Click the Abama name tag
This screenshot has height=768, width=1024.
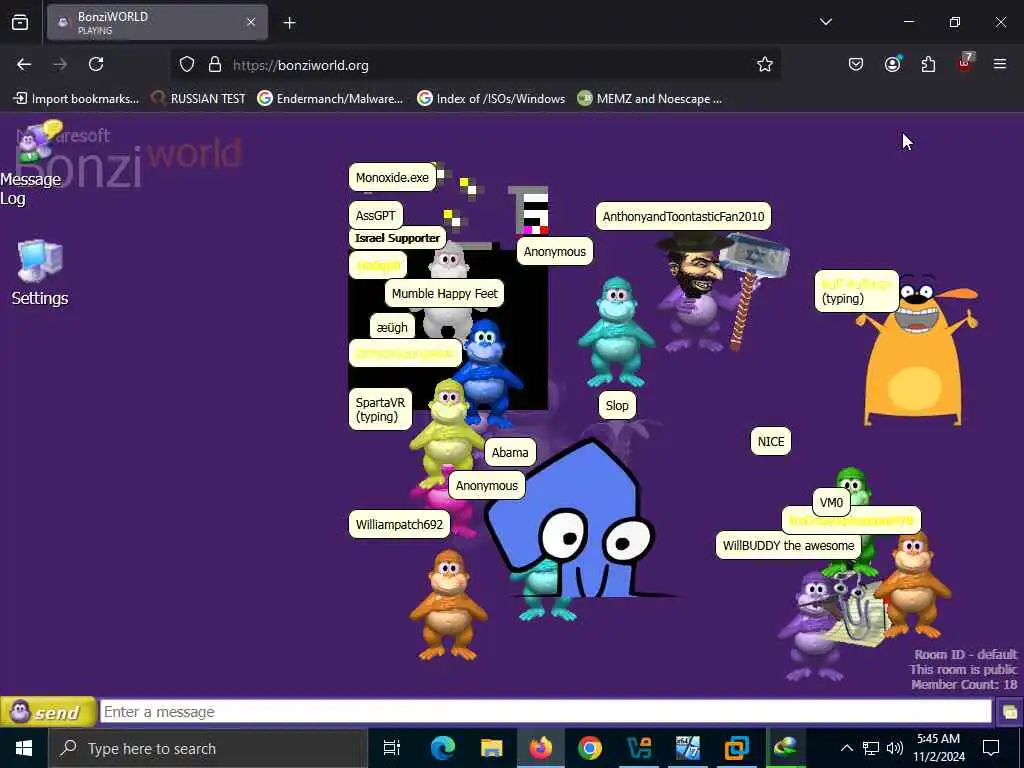tap(510, 453)
